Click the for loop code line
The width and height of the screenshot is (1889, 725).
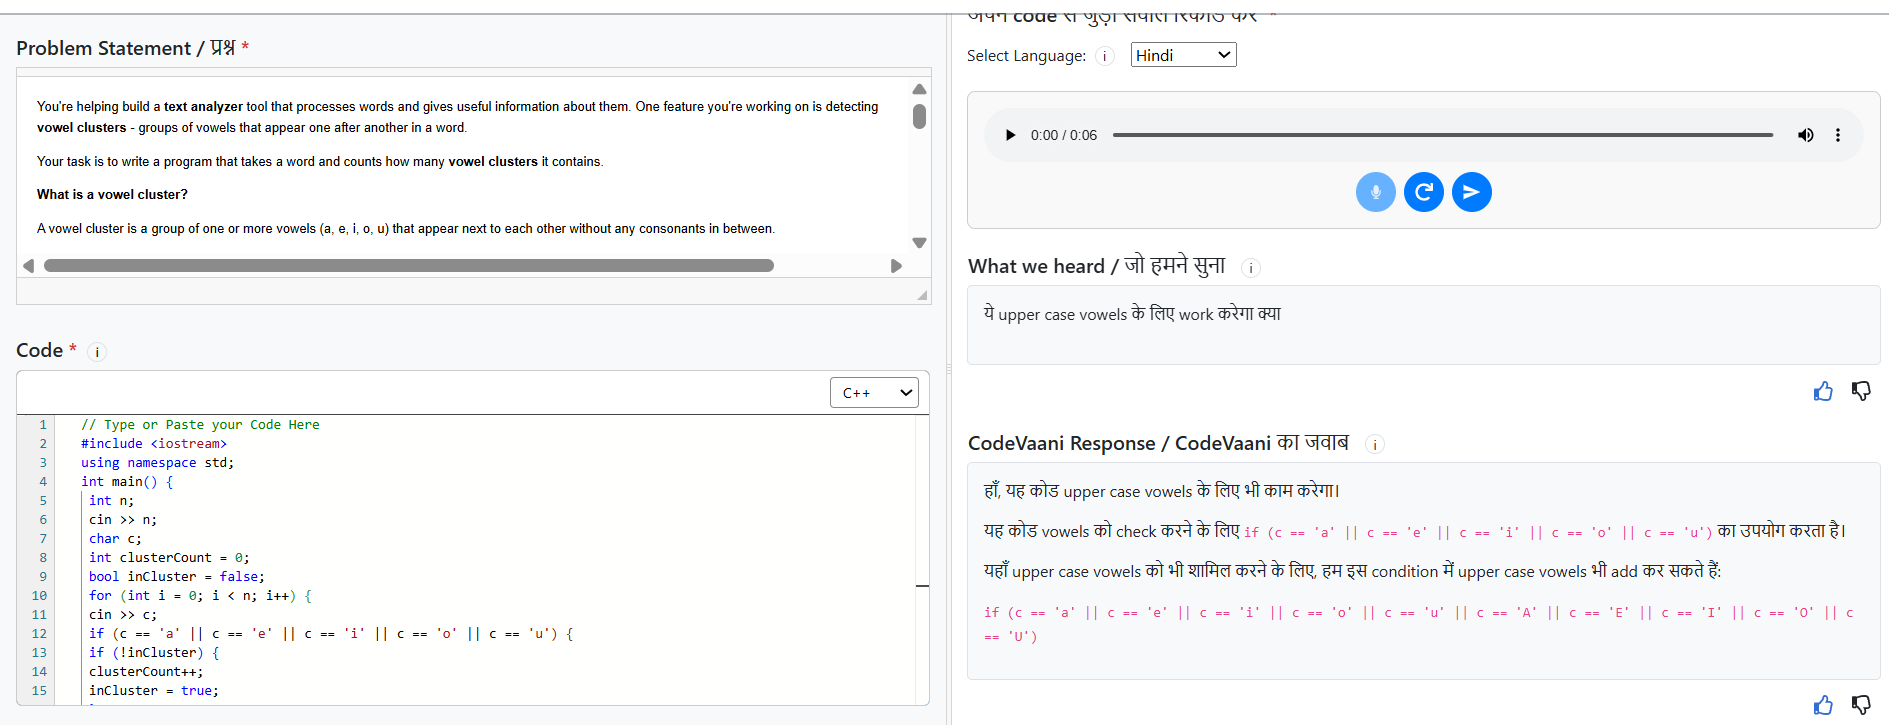[200, 596]
